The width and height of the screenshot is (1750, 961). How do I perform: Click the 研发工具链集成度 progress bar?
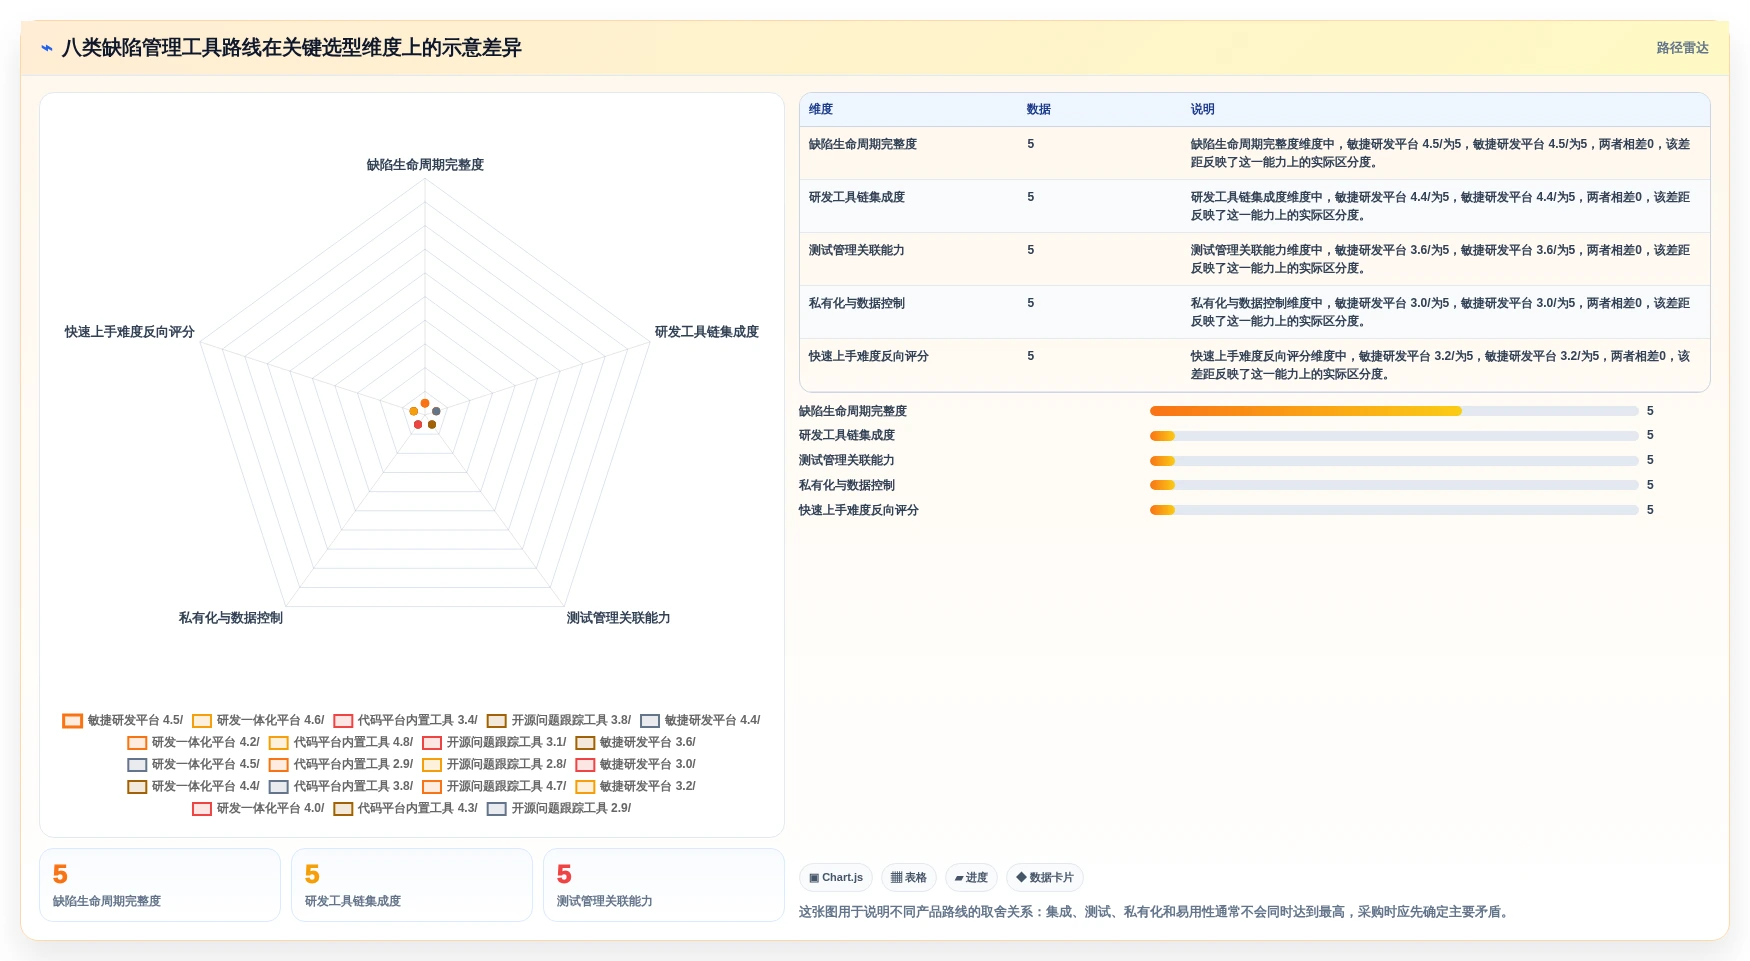tap(1394, 436)
